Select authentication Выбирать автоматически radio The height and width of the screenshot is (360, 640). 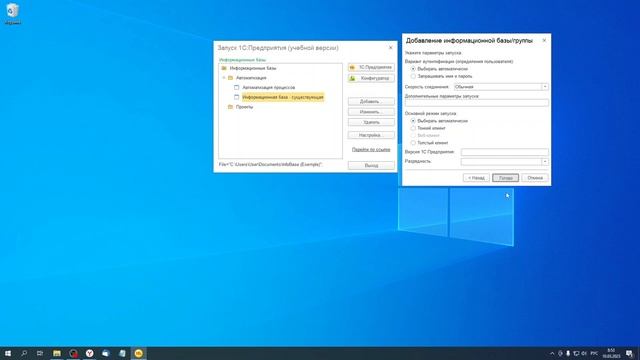click(413, 69)
